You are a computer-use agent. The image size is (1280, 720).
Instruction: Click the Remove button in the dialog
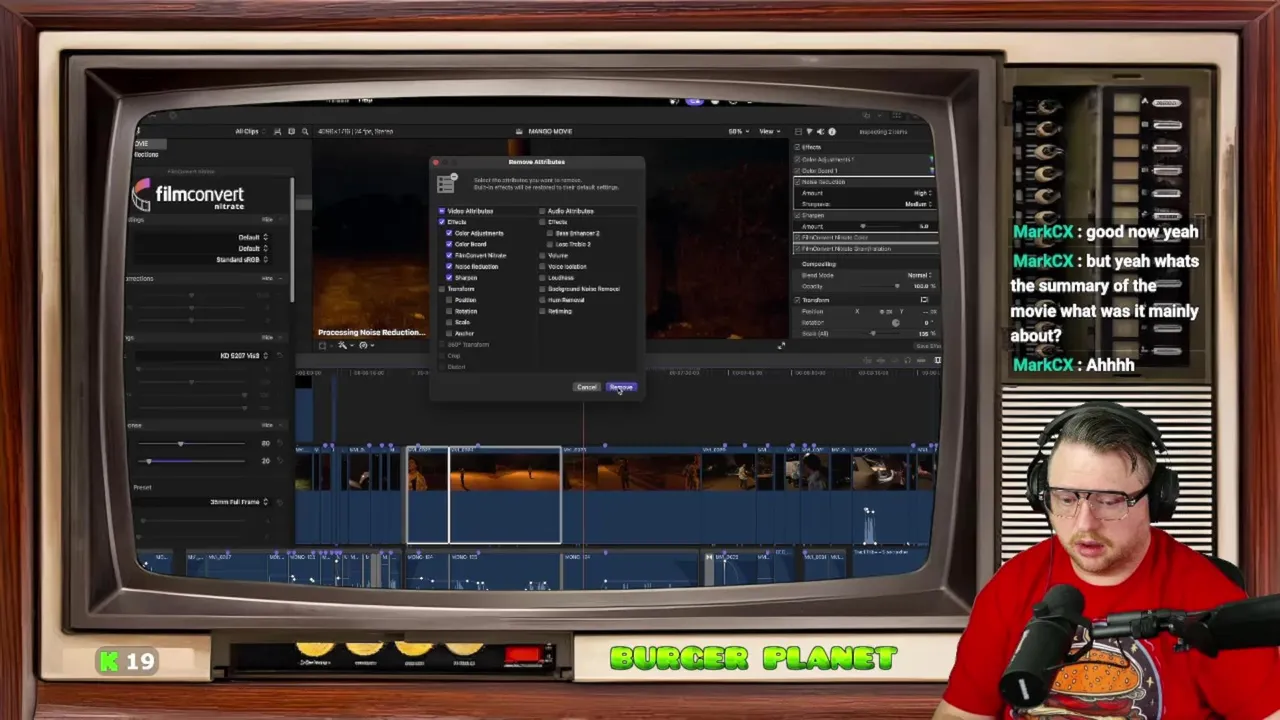621,387
